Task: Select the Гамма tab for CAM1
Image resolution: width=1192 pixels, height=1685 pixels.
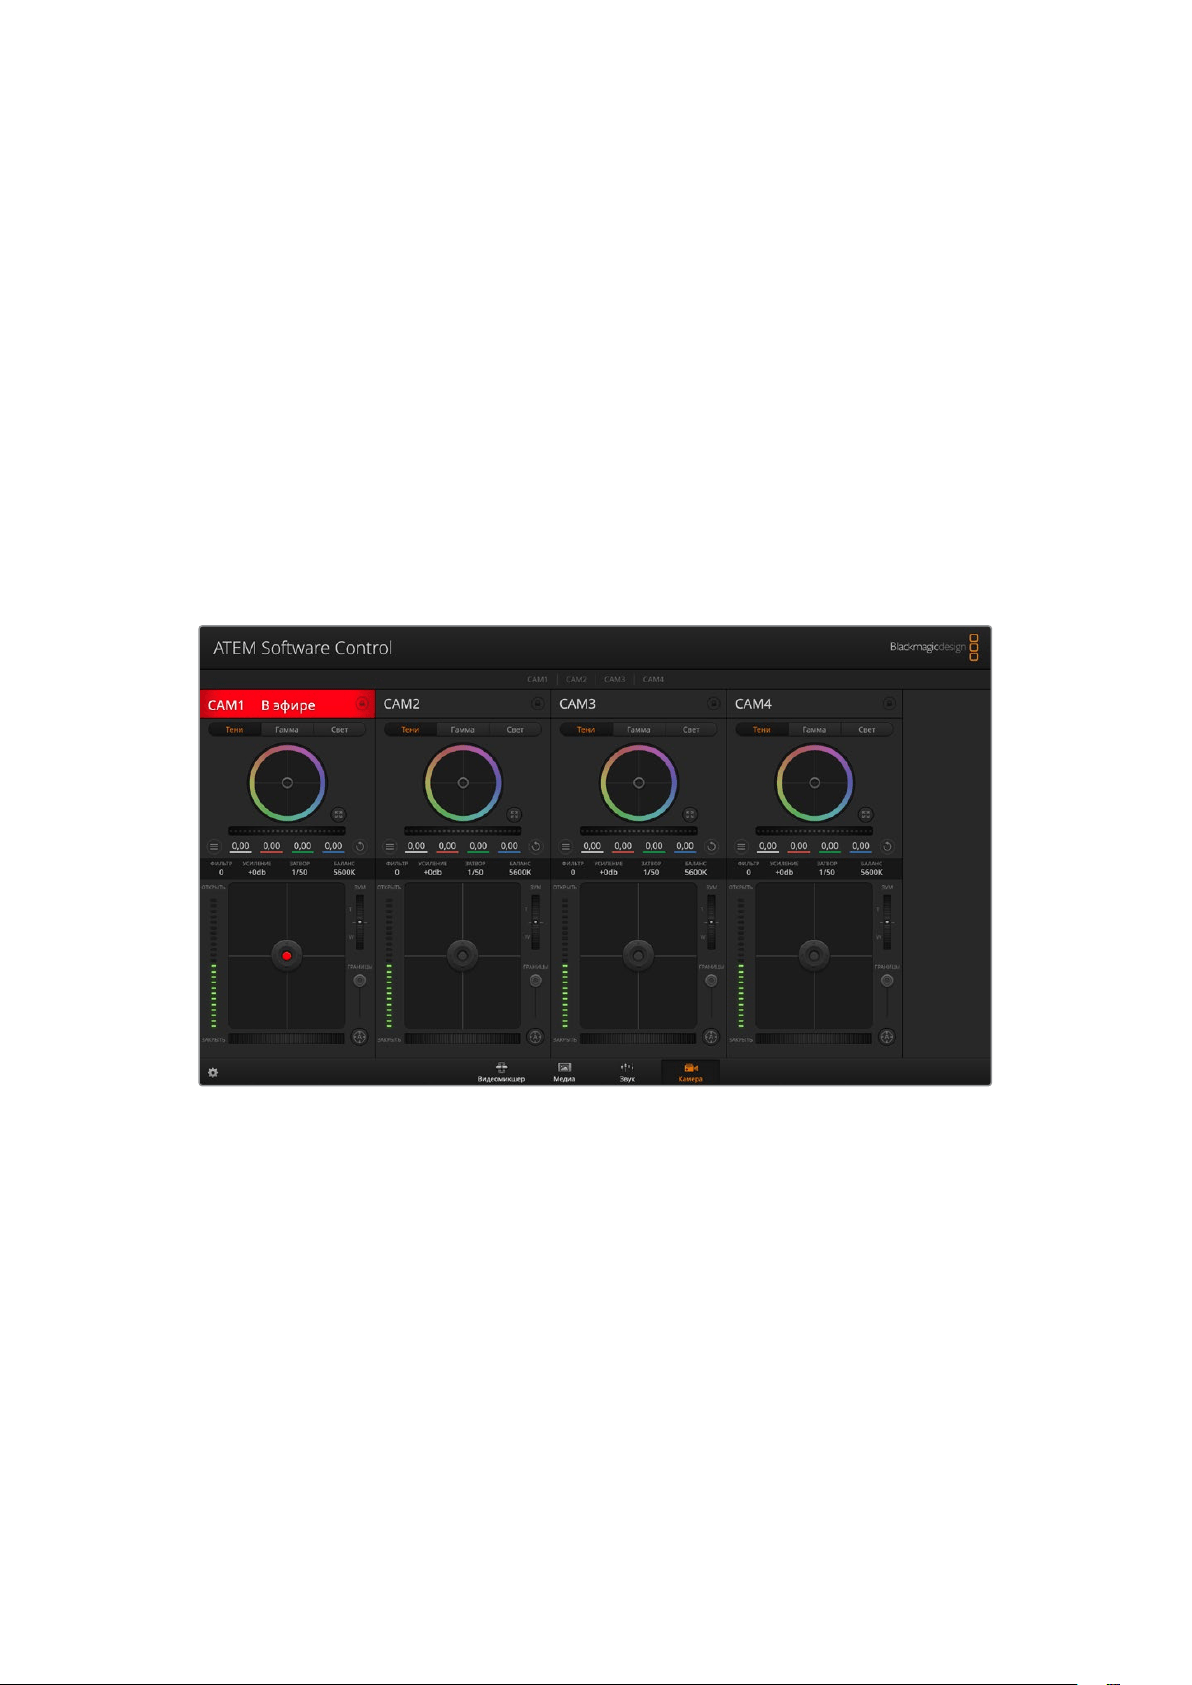Action: tap(287, 730)
